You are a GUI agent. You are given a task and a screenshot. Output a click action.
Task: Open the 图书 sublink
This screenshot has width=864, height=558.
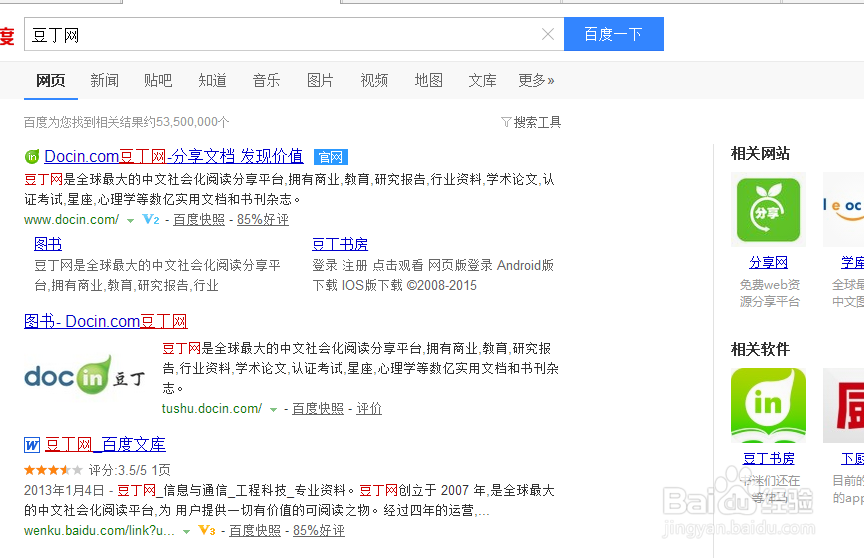point(48,244)
